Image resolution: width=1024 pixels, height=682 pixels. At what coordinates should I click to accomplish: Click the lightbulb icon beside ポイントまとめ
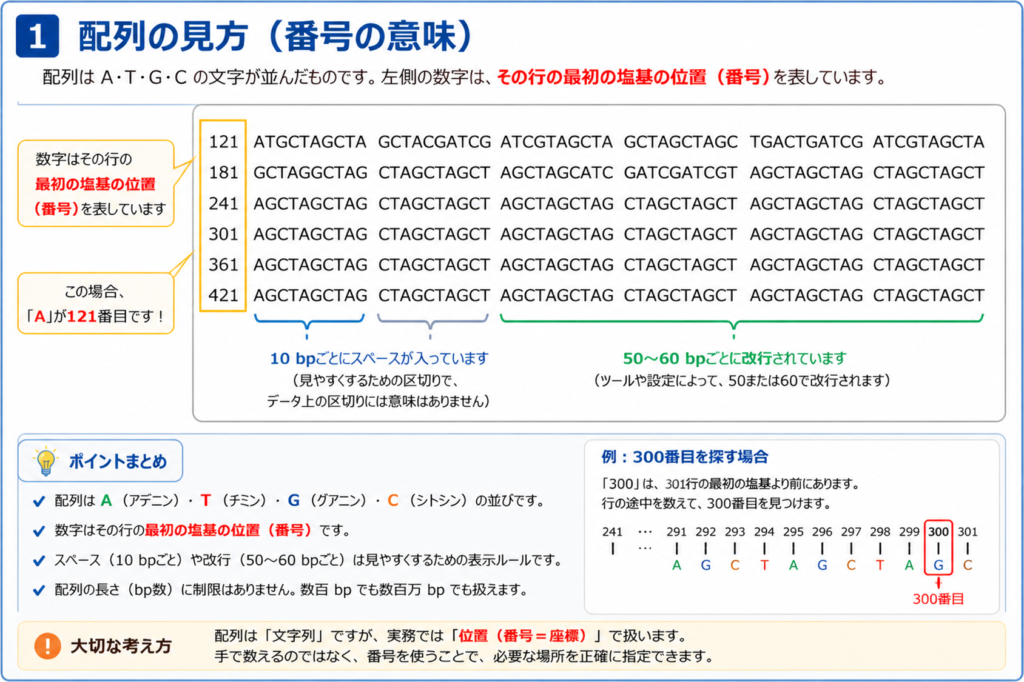(x=46, y=461)
